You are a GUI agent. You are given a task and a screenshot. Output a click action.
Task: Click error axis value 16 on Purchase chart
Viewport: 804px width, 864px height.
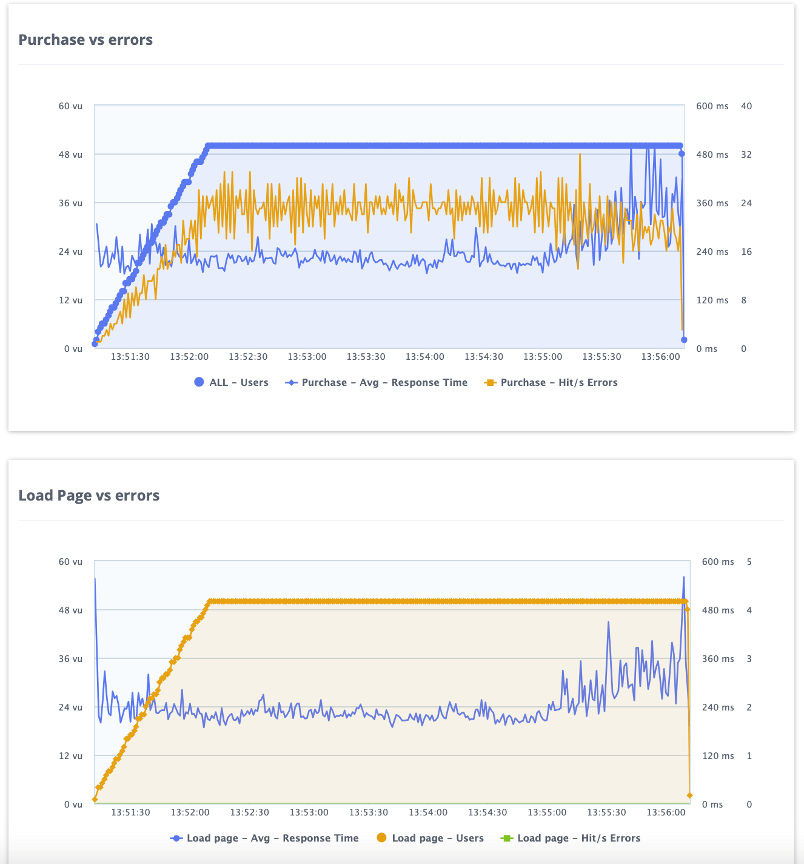pyautogui.click(x=746, y=251)
